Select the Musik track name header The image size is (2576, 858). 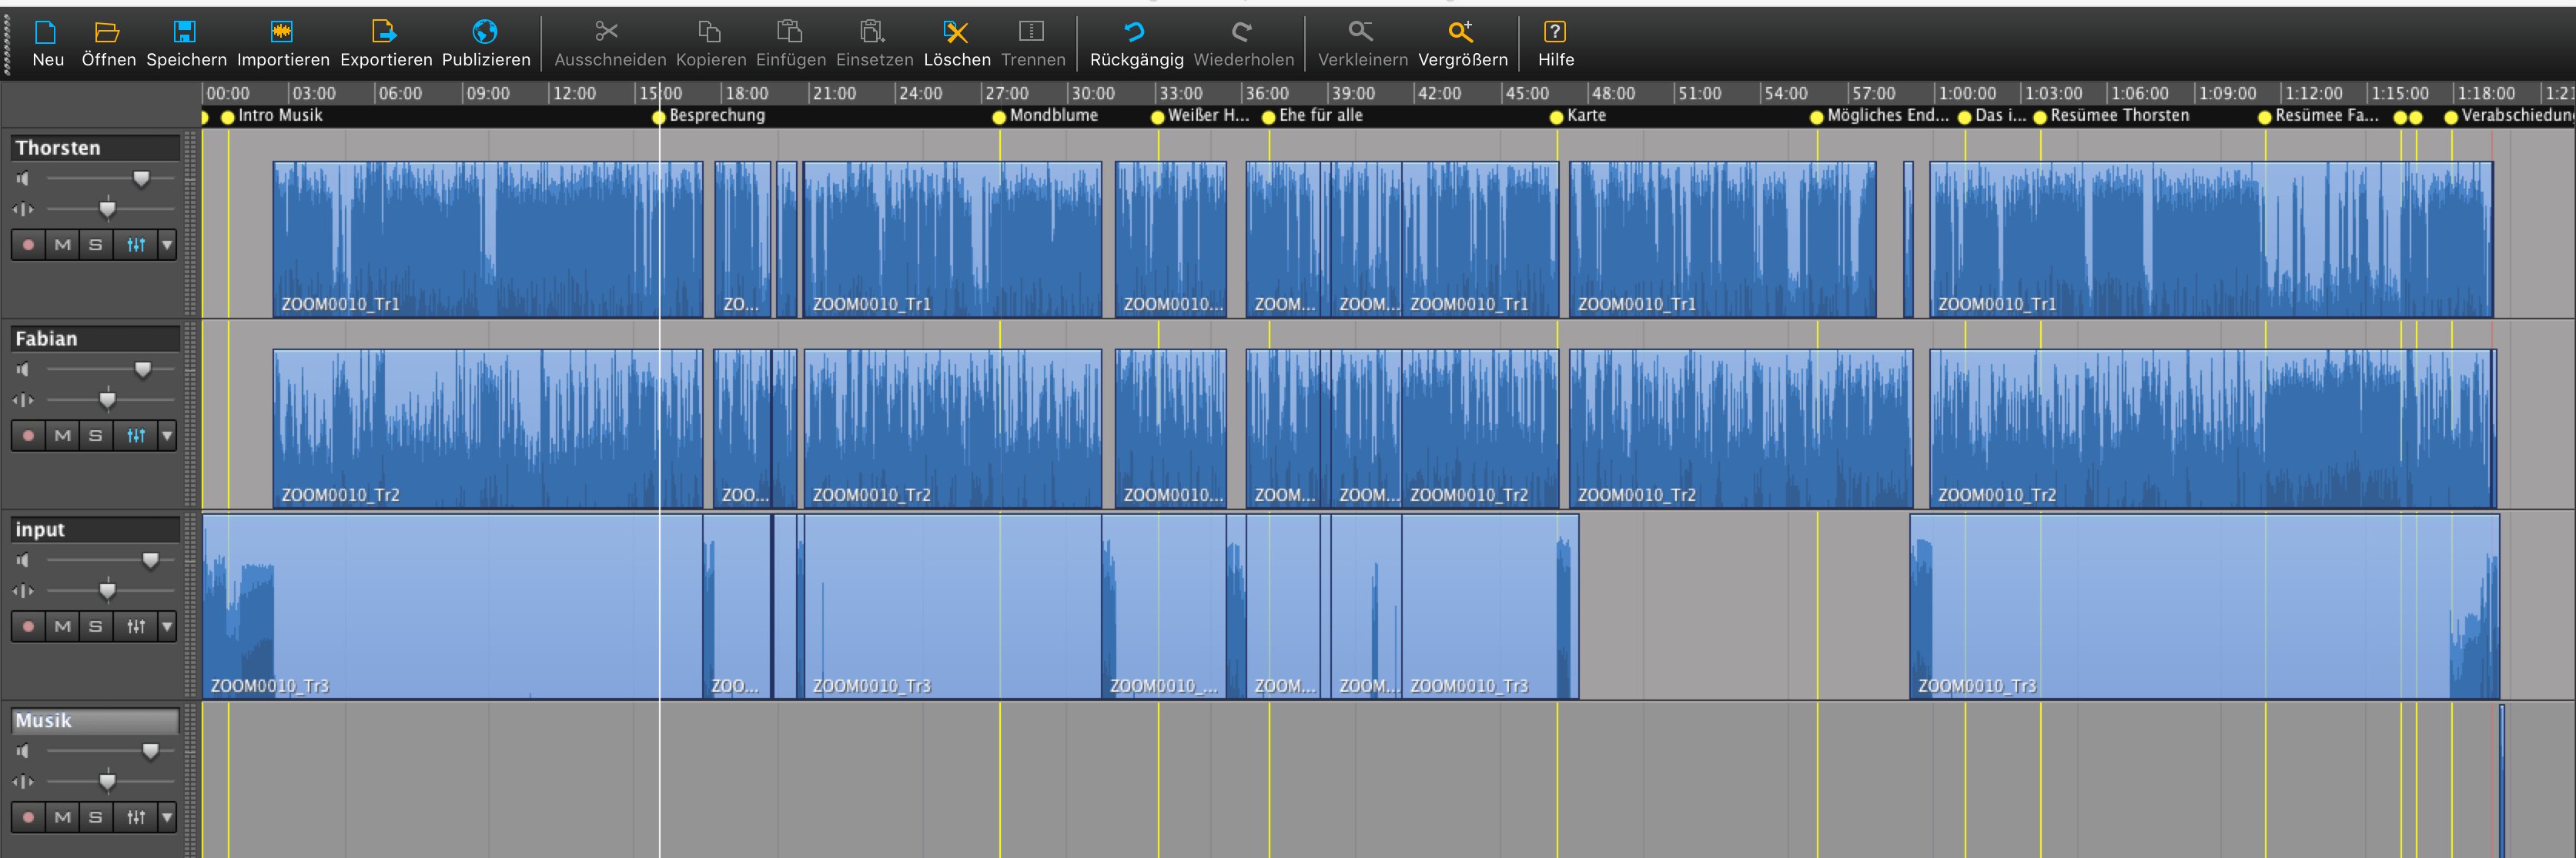(x=95, y=721)
